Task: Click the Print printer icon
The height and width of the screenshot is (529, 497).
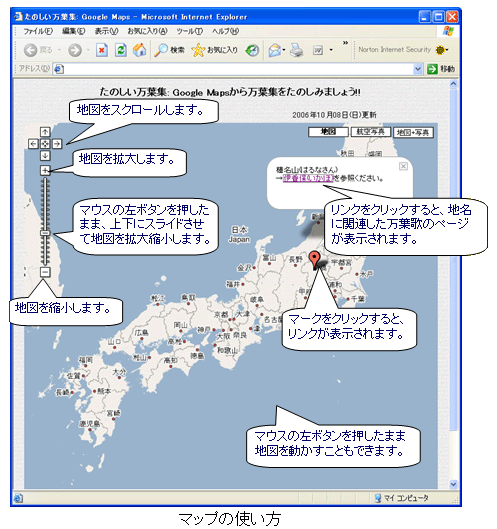Action: pos(297,50)
